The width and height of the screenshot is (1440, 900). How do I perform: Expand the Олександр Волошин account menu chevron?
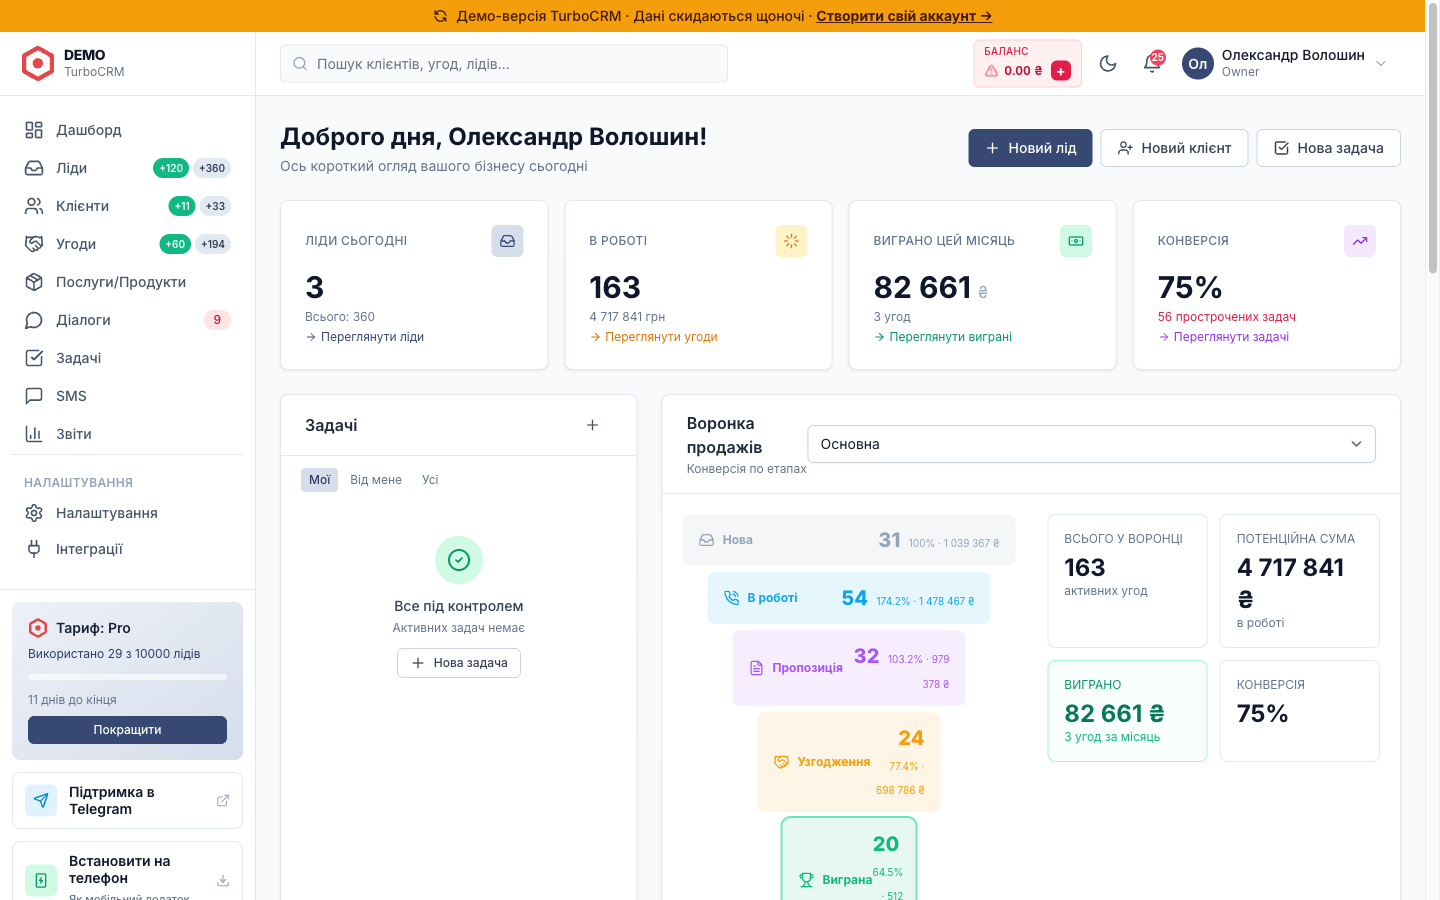tap(1381, 64)
